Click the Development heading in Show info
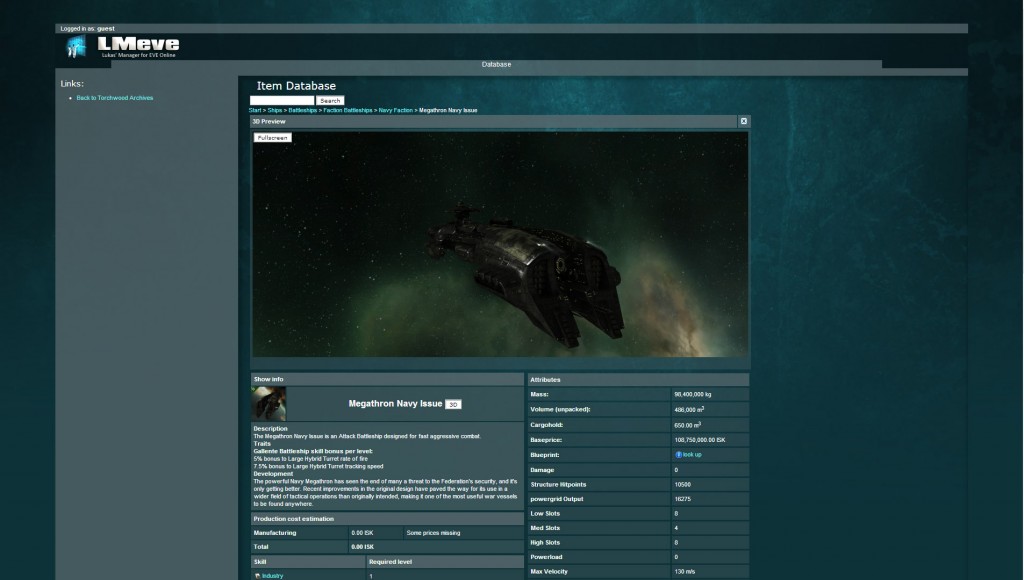Screen dimensions: 1024x580 [x=273, y=474]
